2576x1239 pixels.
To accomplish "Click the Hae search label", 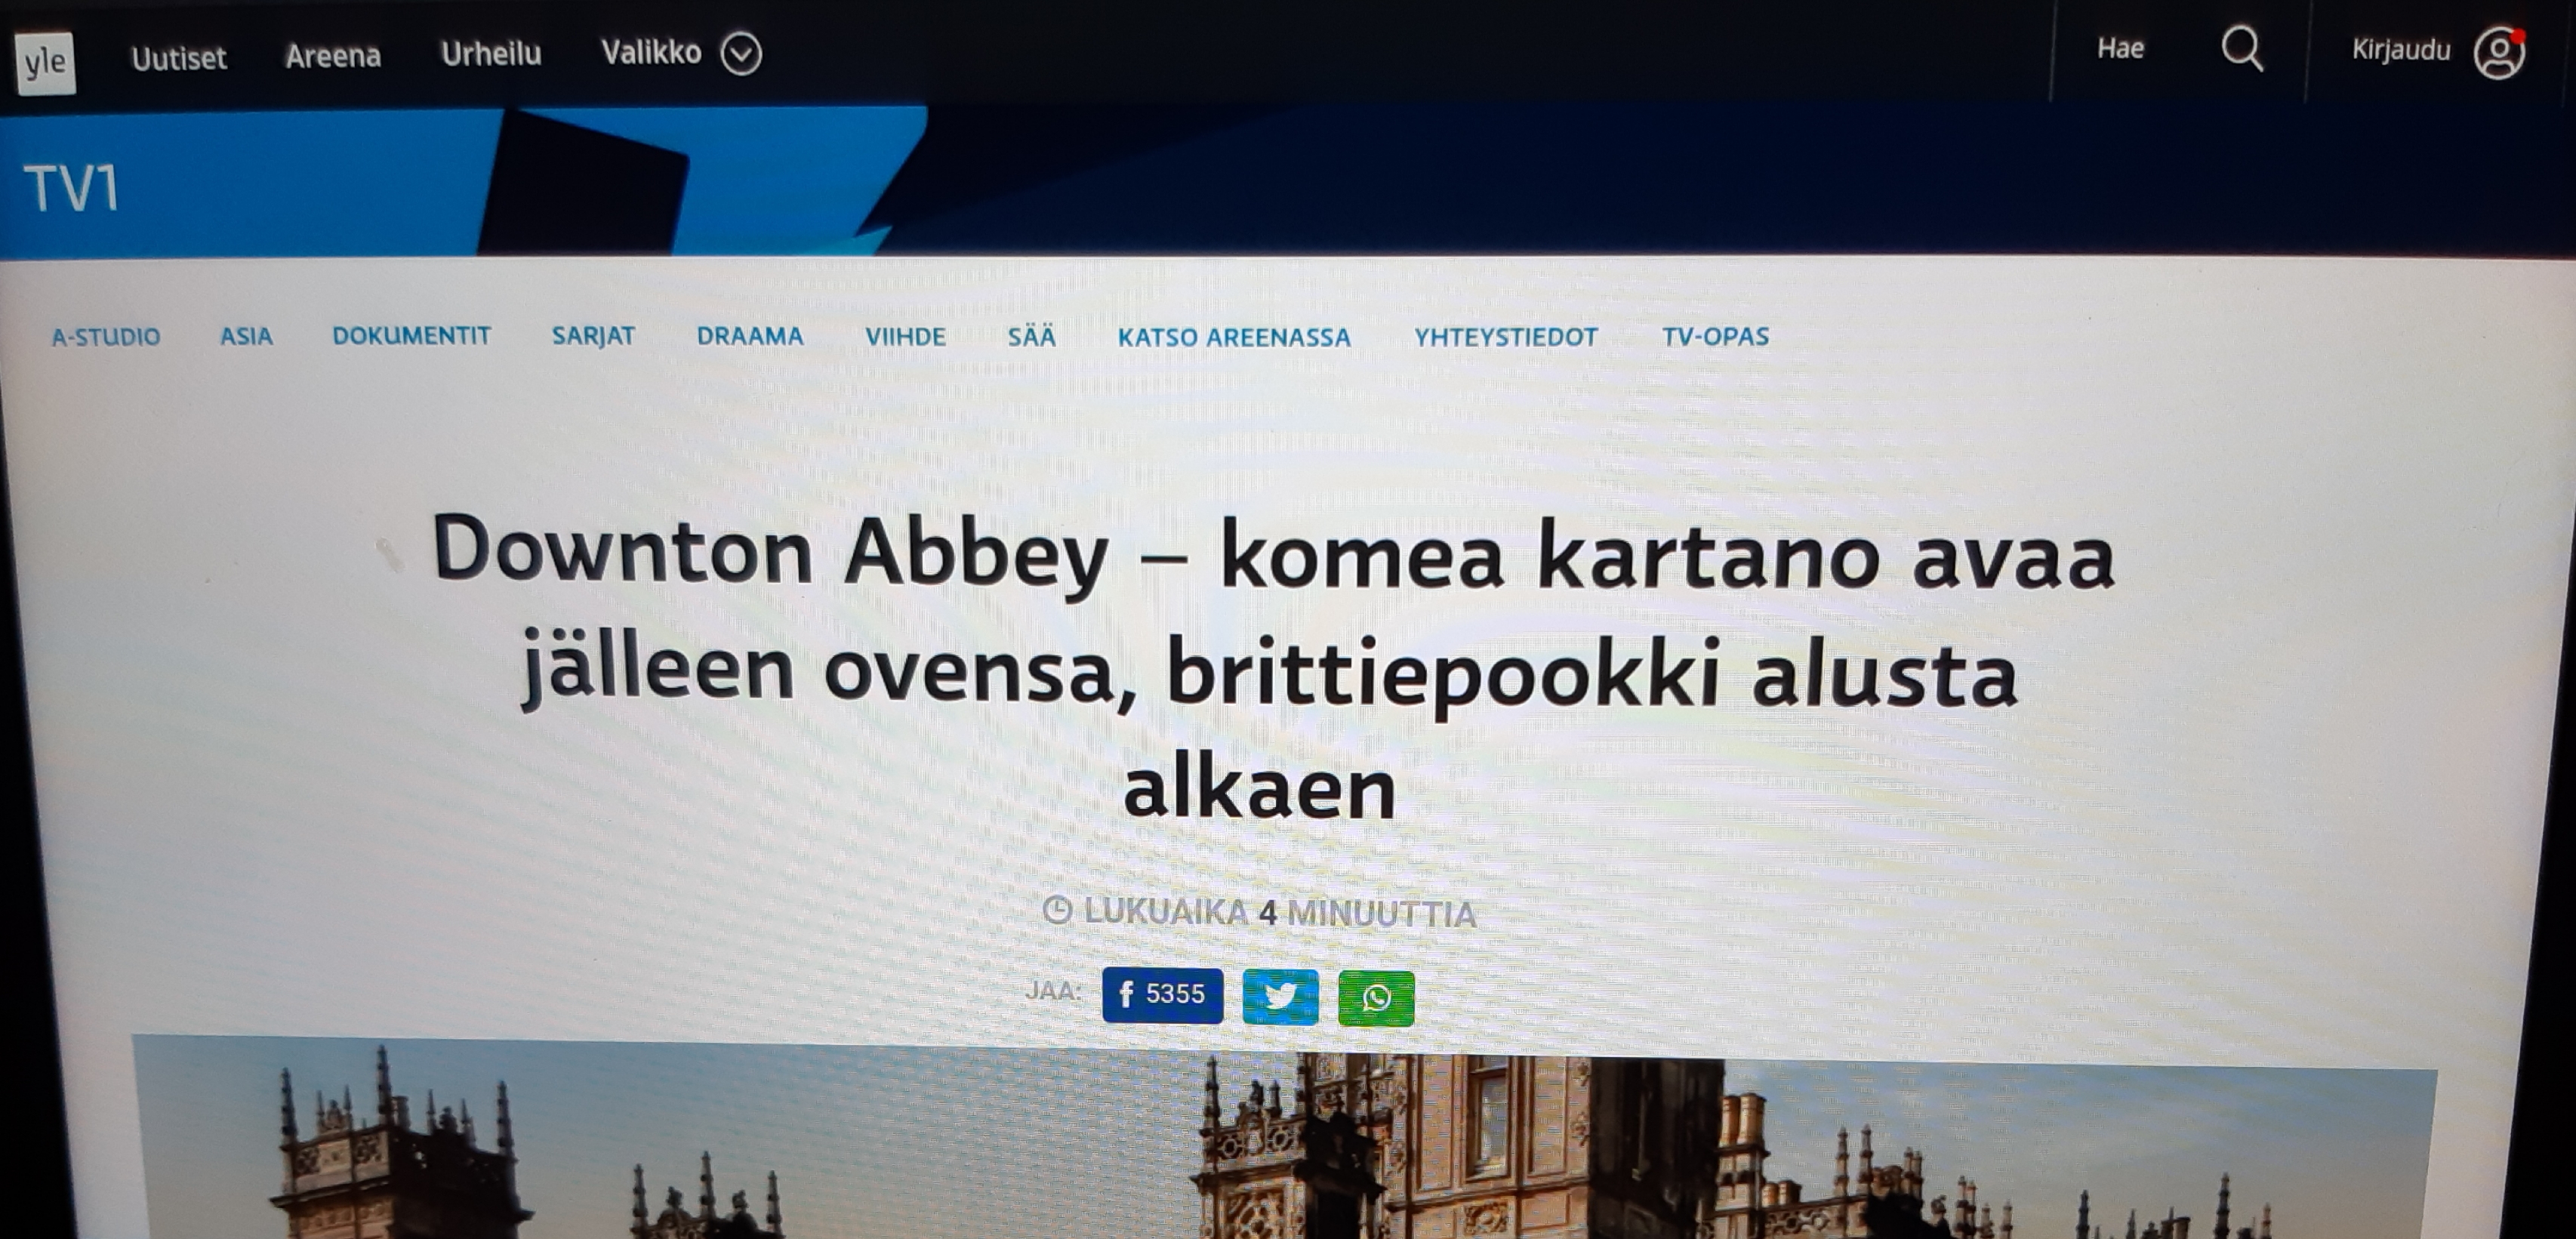I will pos(2120,48).
